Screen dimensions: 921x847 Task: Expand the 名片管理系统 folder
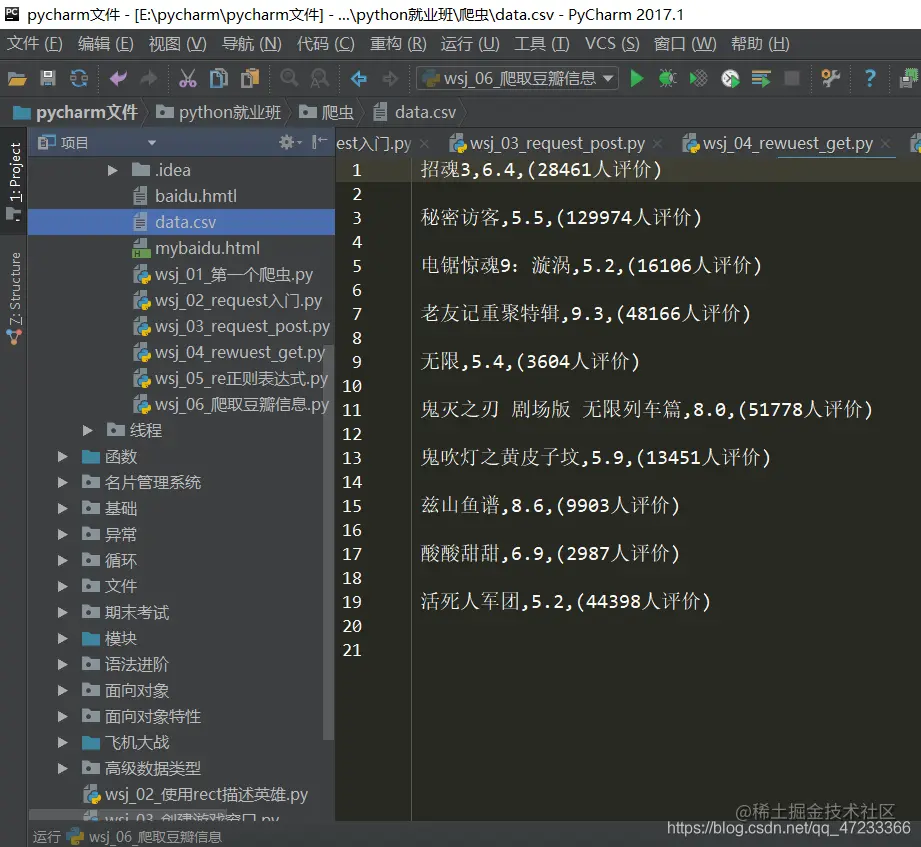point(62,483)
